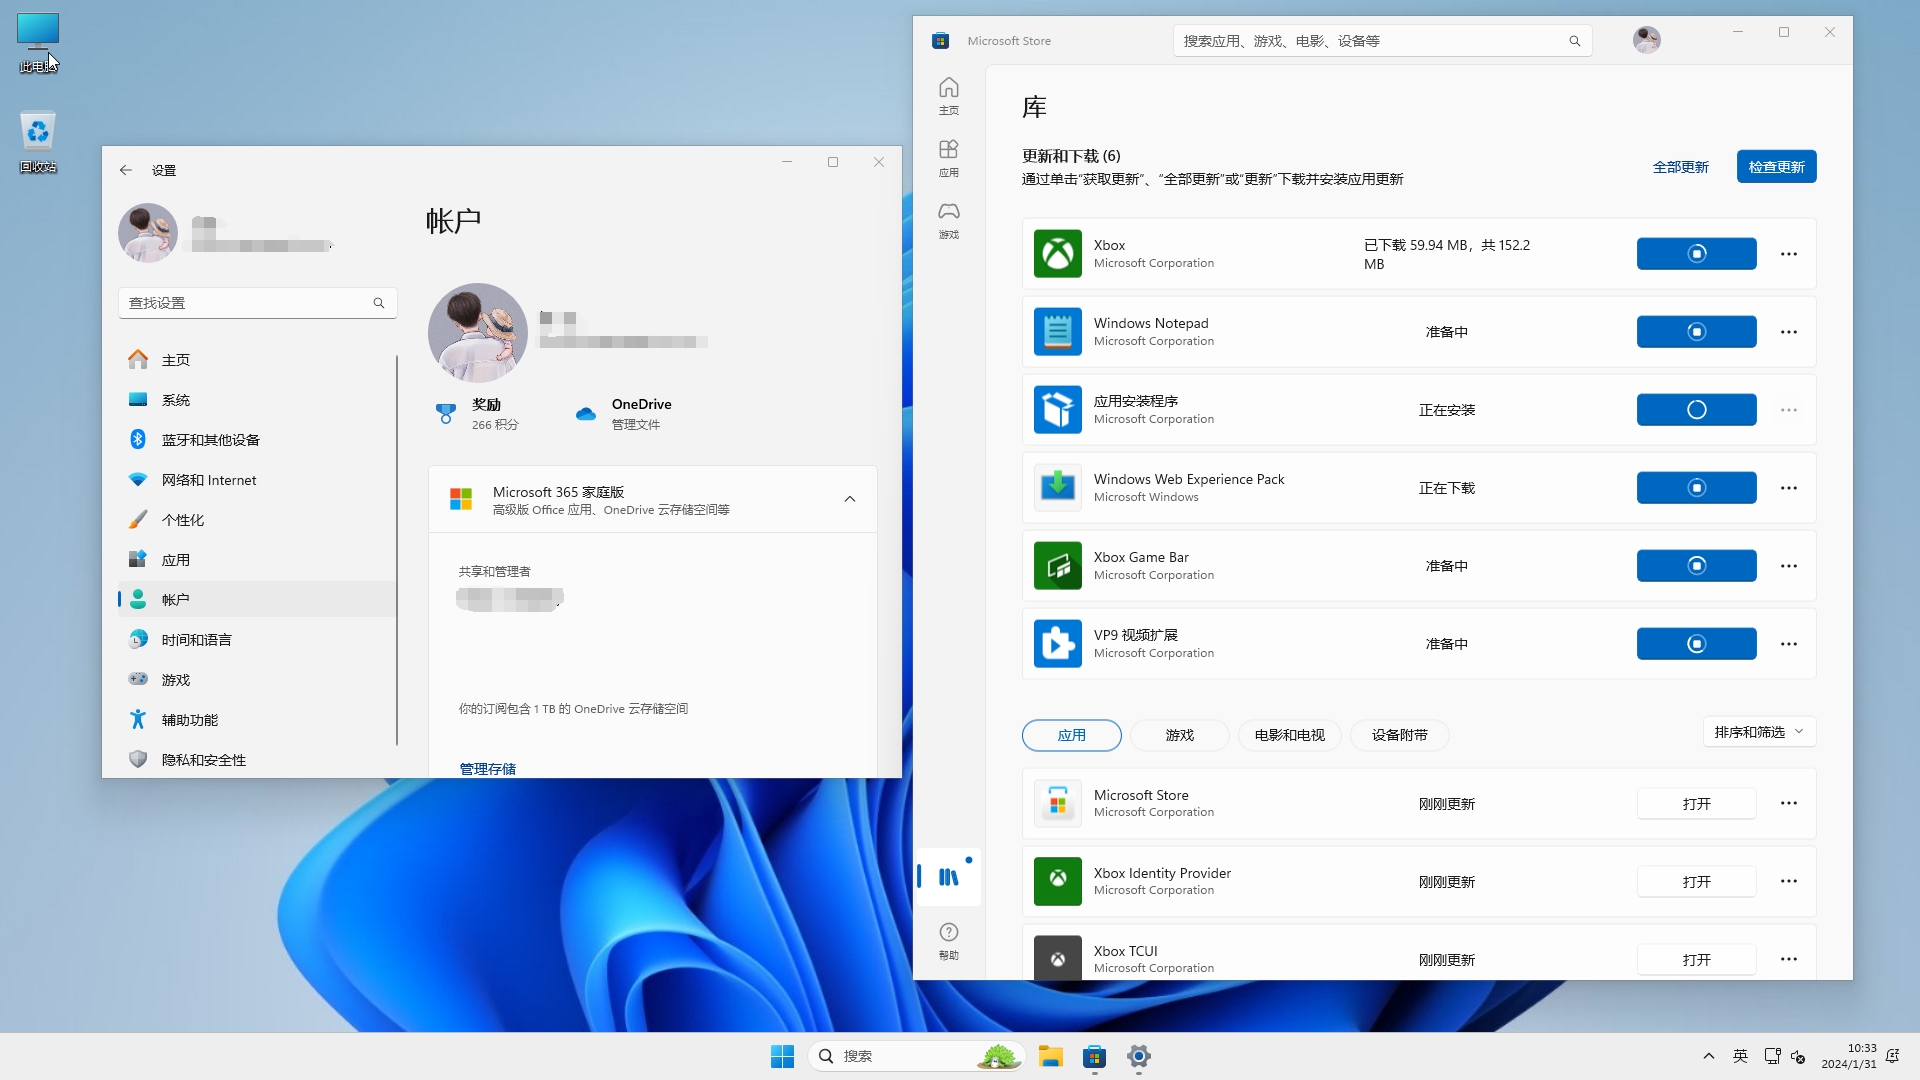Open the Store profile avatar
Viewport: 1920px width, 1080px height.
[1646, 40]
